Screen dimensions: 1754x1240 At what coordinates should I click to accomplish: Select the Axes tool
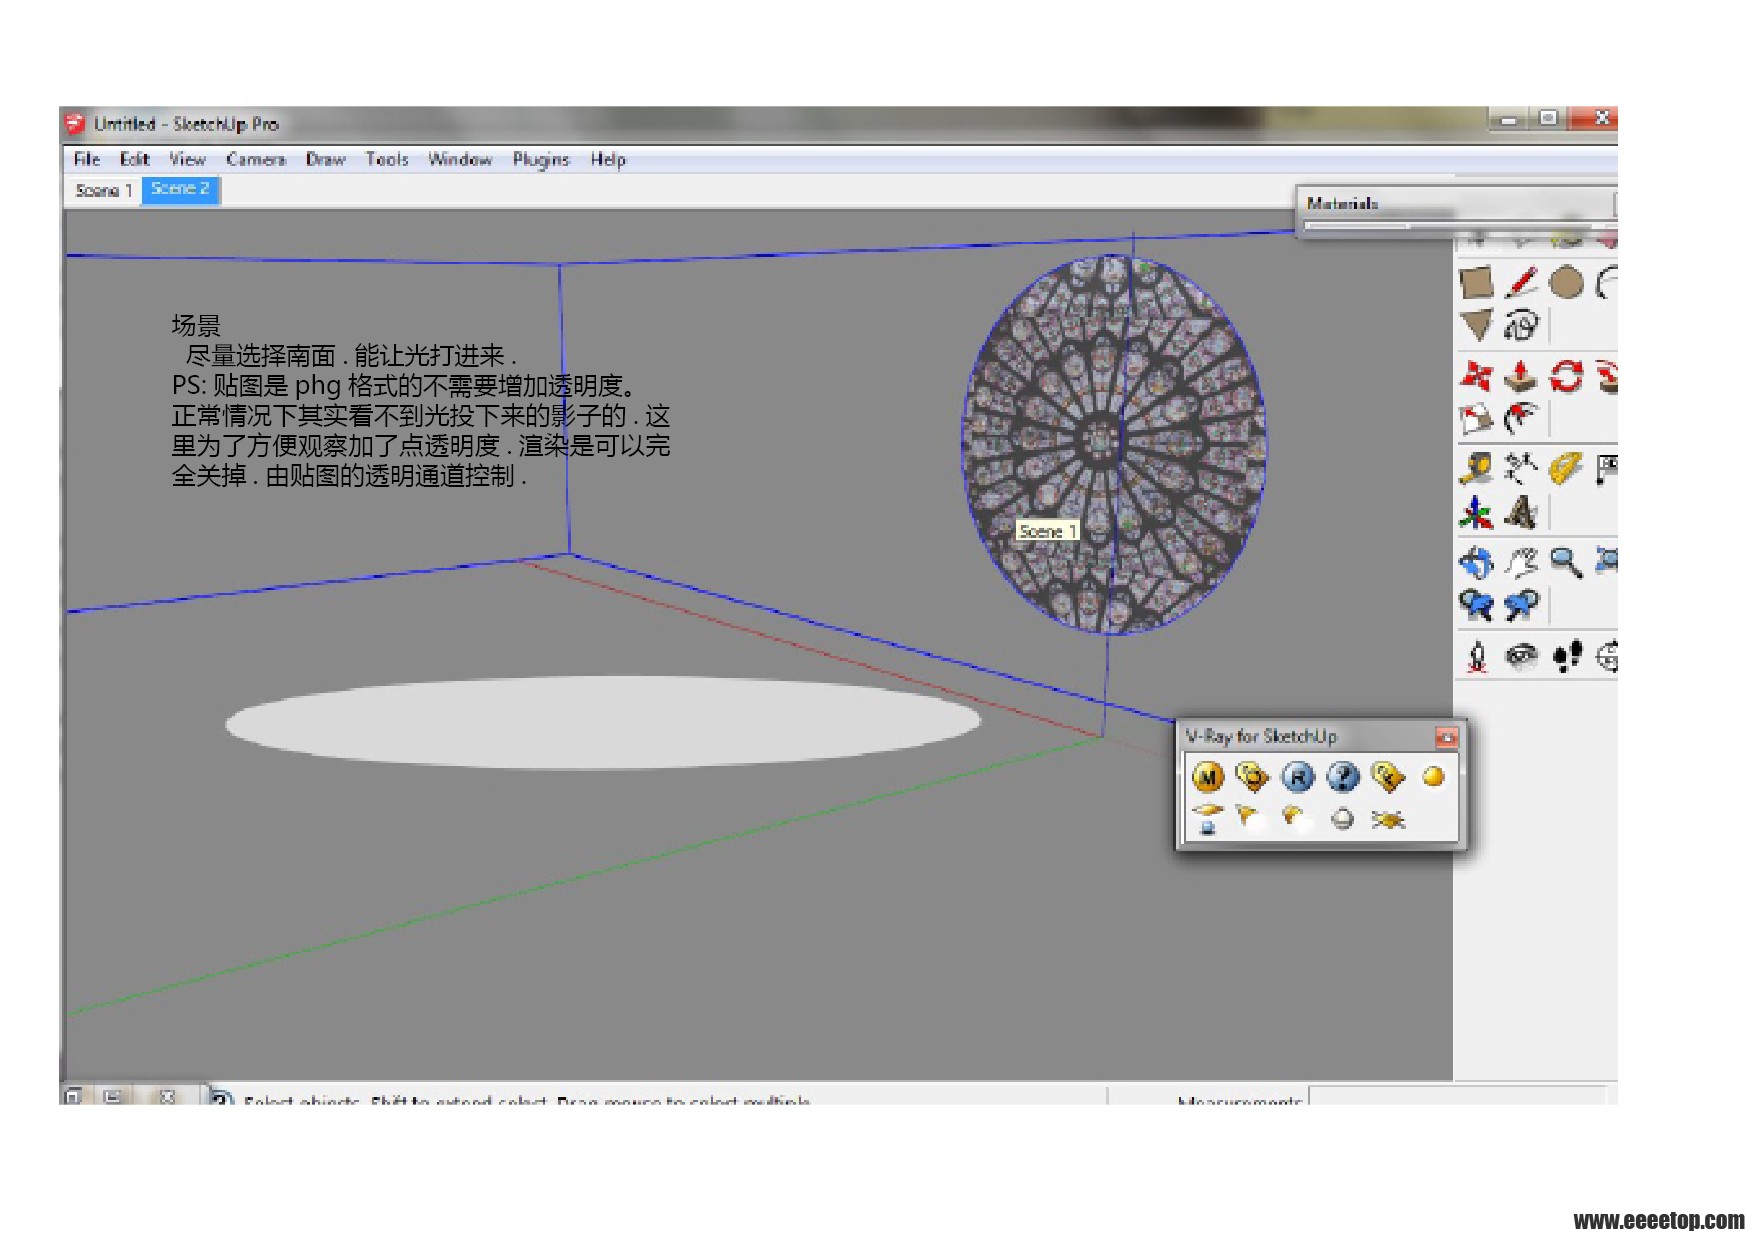coord(1476,513)
